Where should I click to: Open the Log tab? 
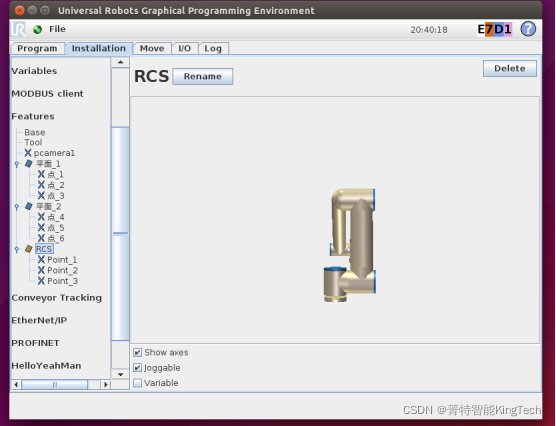[213, 48]
